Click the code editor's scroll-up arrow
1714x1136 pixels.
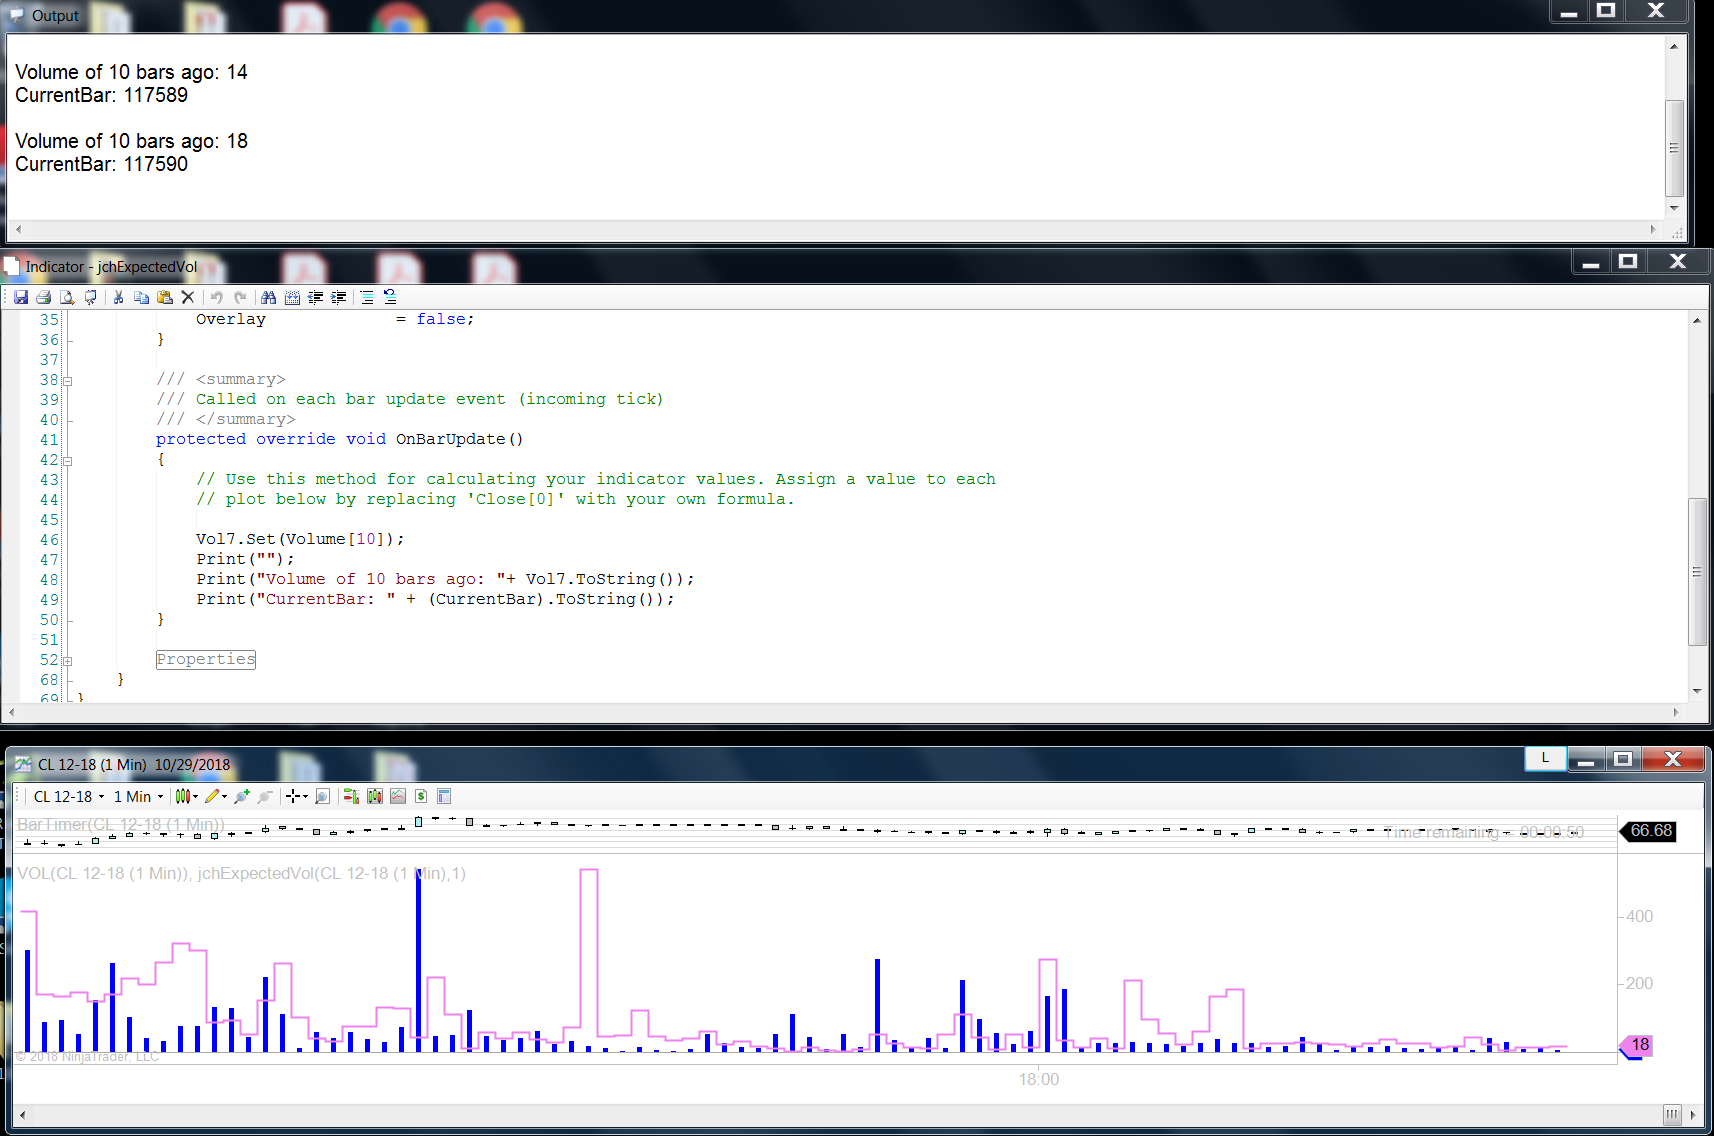click(1696, 320)
